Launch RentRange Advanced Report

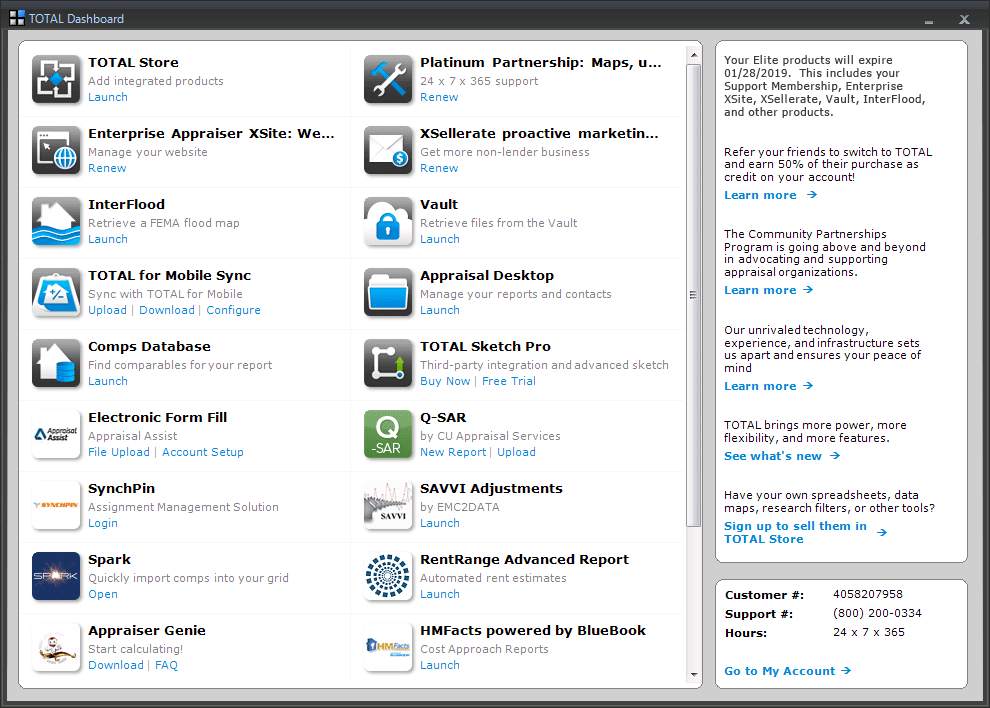coord(440,594)
